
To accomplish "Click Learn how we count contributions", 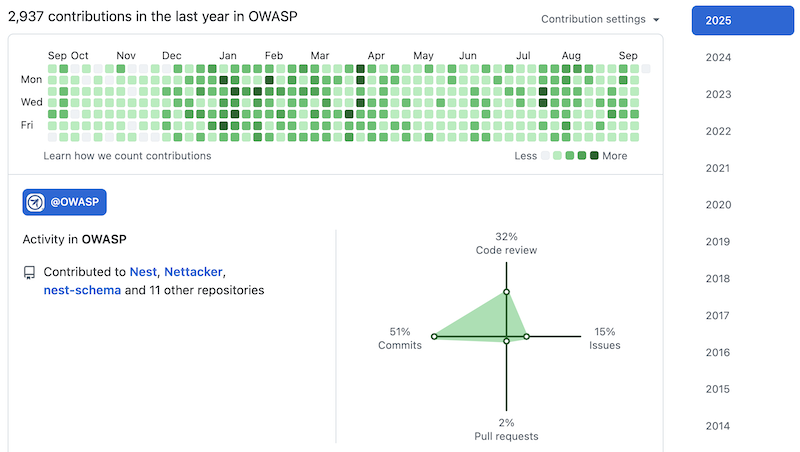I will (x=127, y=156).
